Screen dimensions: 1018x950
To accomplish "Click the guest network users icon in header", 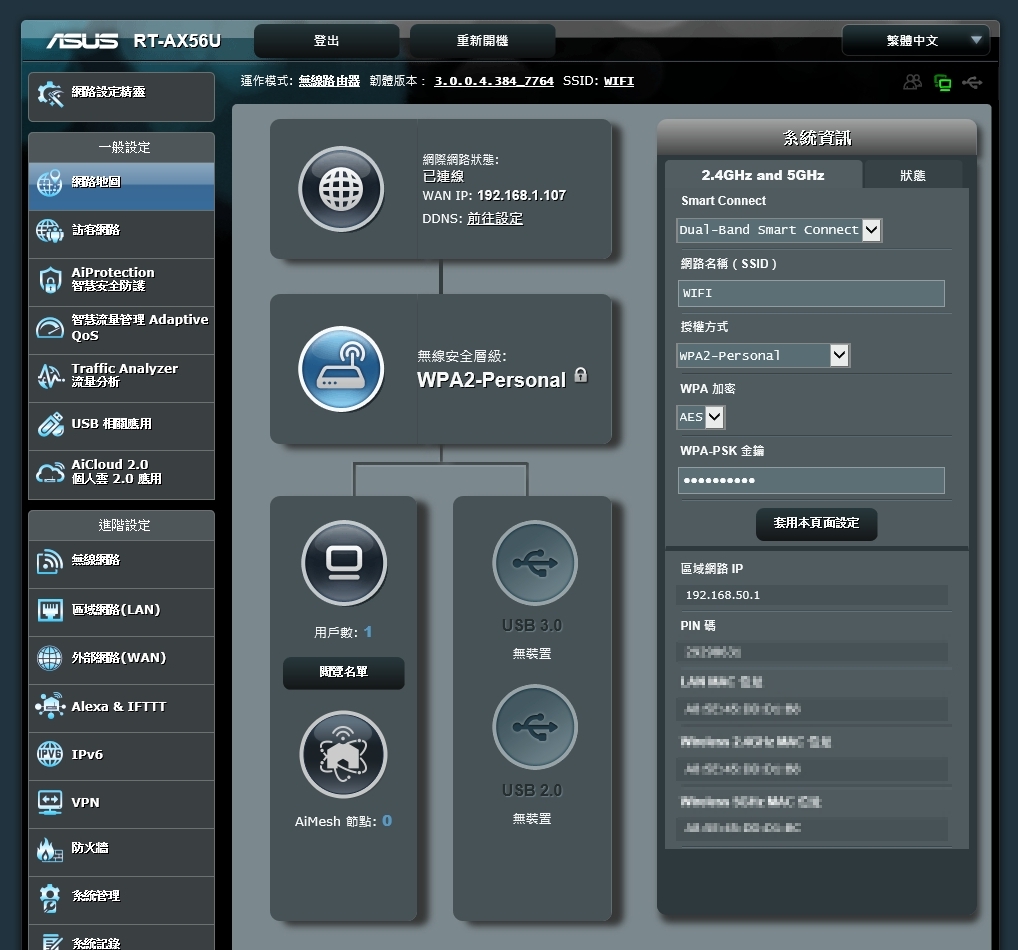I will 912,82.
